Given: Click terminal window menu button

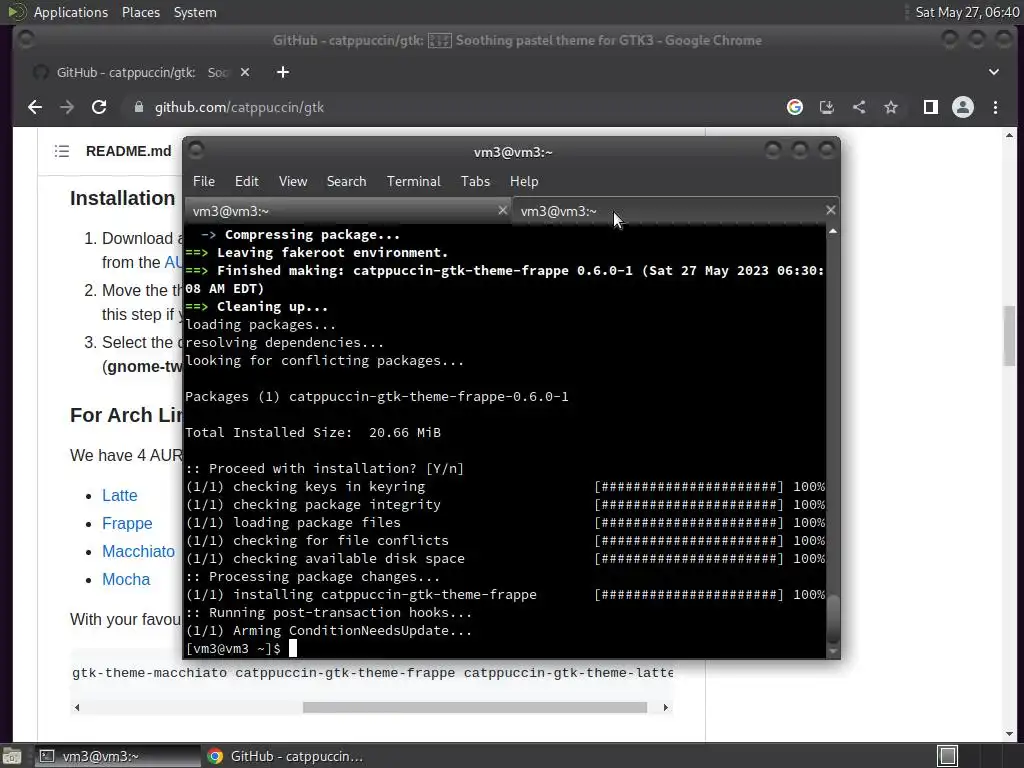Looking at the screenshot, I should coord(196,151).
